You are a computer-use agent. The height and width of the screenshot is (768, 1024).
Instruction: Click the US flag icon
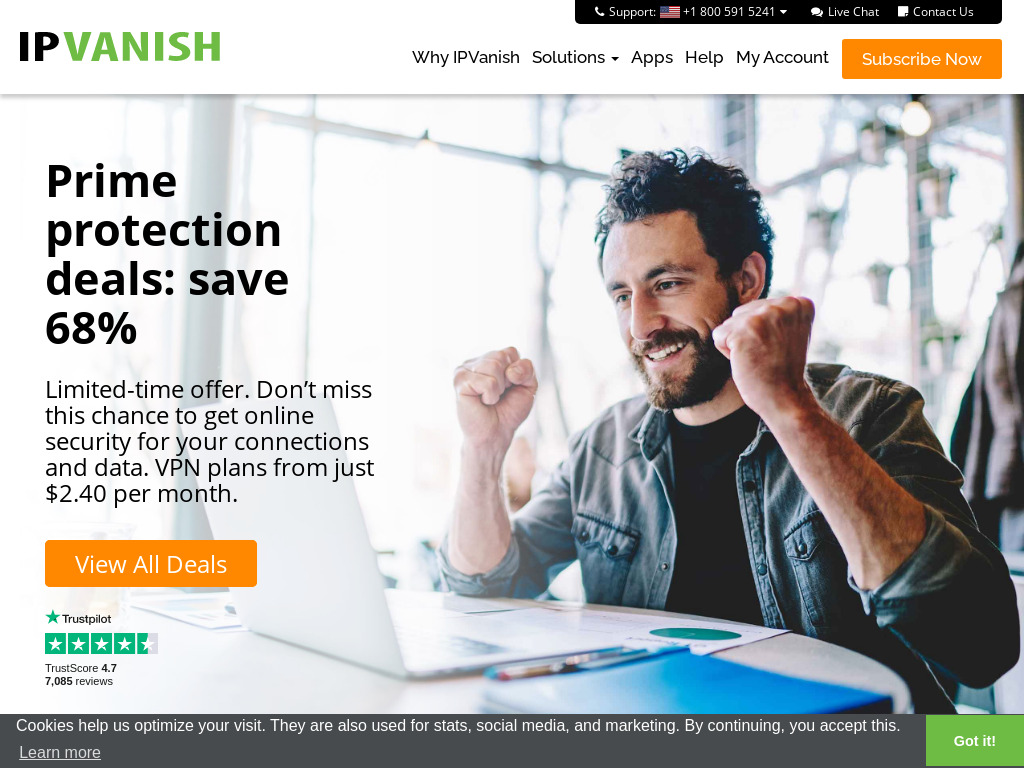click(x=669, y=12)
